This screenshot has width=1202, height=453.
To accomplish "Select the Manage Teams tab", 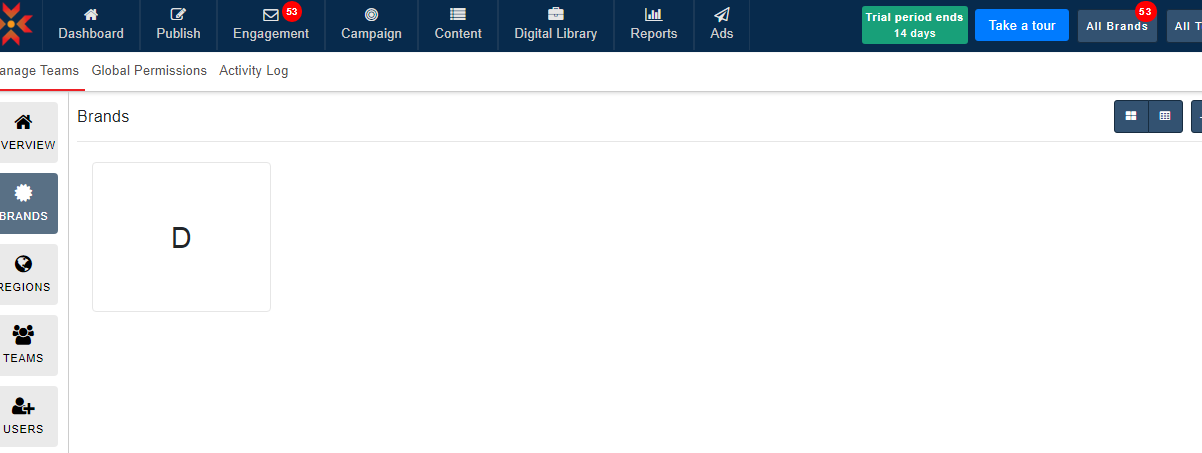I will (x=39, y=71).
